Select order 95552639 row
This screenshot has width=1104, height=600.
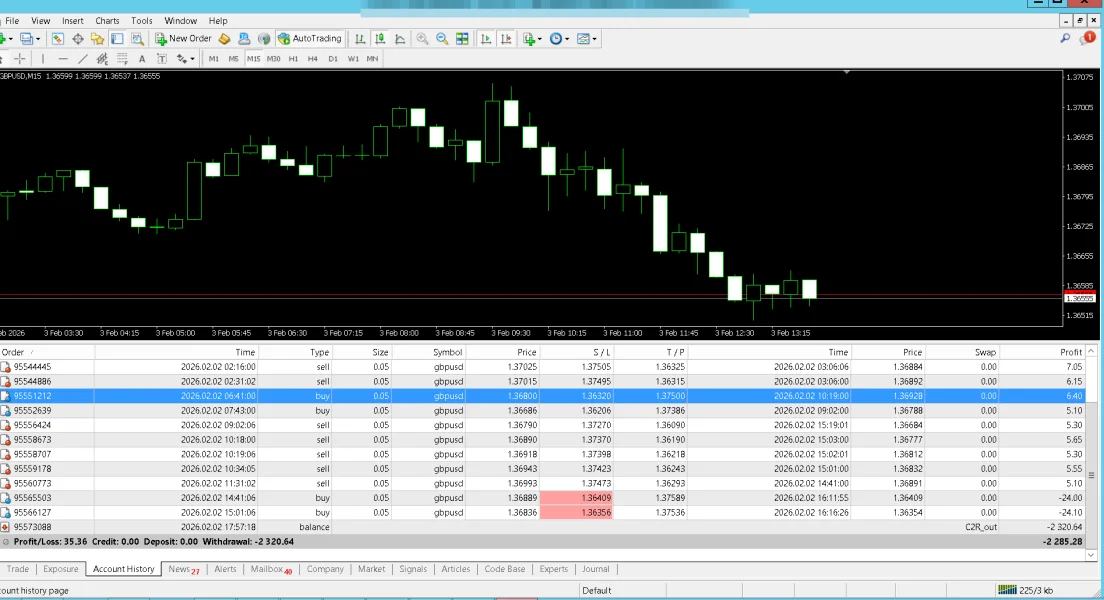pyautogui.click(x=37, y=410)
